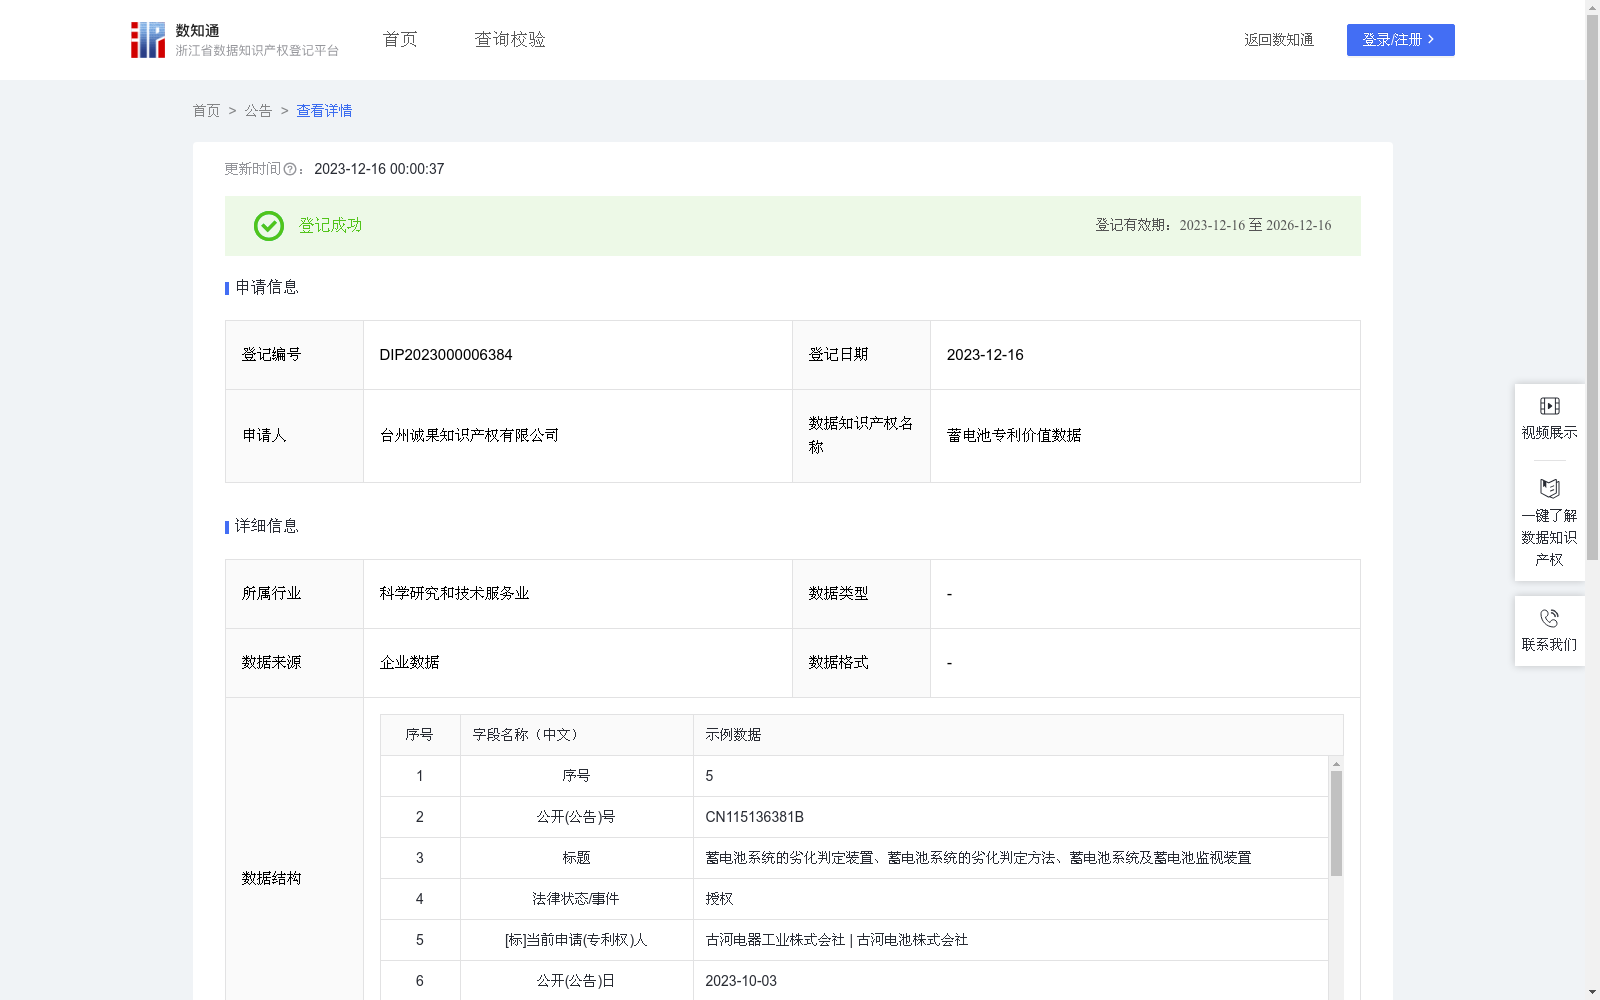Click the [标]当前申请(专利权)人 field cell
Image resolution: width=1600 pixels, height=1000 pixels.
[576, 940]
